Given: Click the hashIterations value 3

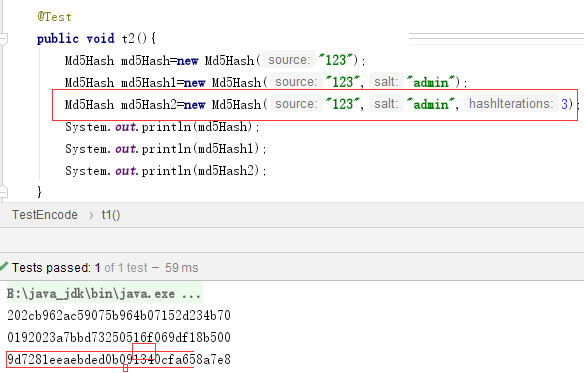Looking at the screenshot, I should coord(564,104).
